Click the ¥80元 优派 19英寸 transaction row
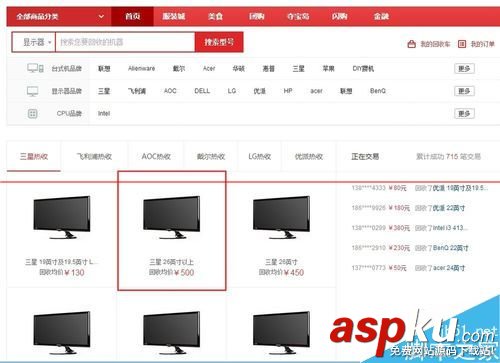The image size is (500, 363). (419, 188)
